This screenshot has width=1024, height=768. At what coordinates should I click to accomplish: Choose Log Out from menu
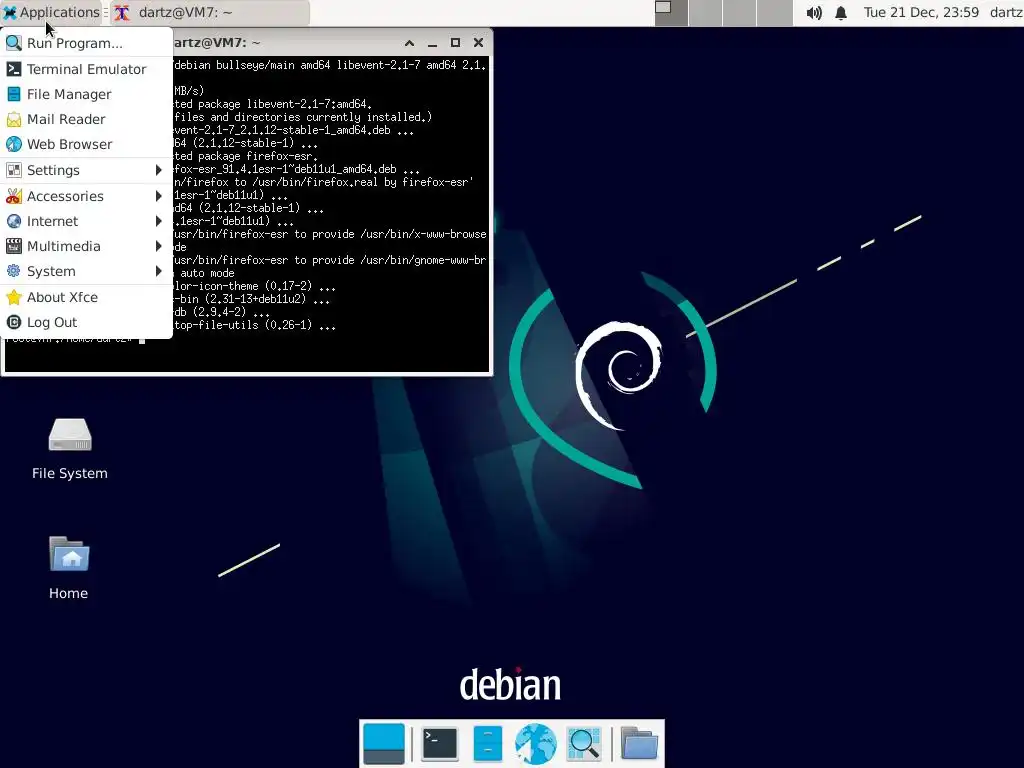tap(86, 322)
